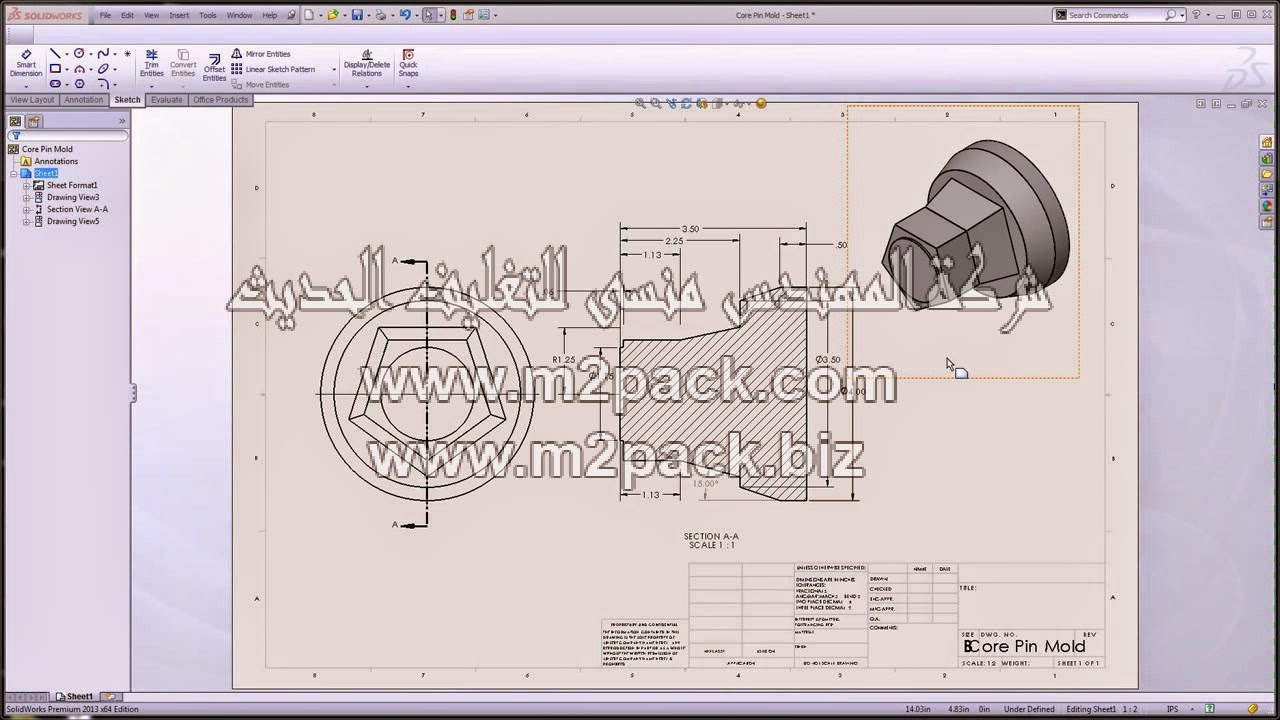This screenshot has width=1280, height=720.
Task: Click the gold sphere icon in view toolbar
Action: (x=761, y=103)
